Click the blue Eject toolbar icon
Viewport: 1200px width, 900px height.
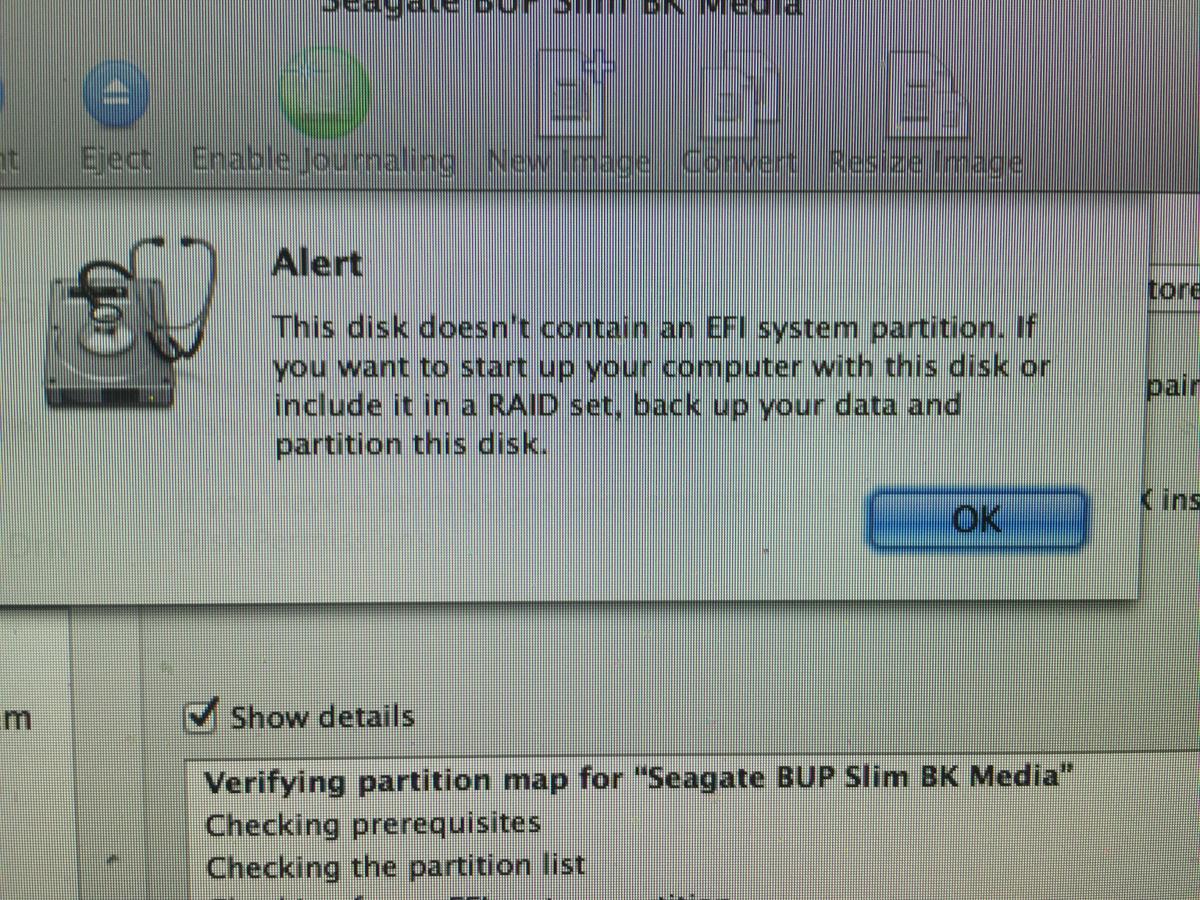(x=114, y=95)
